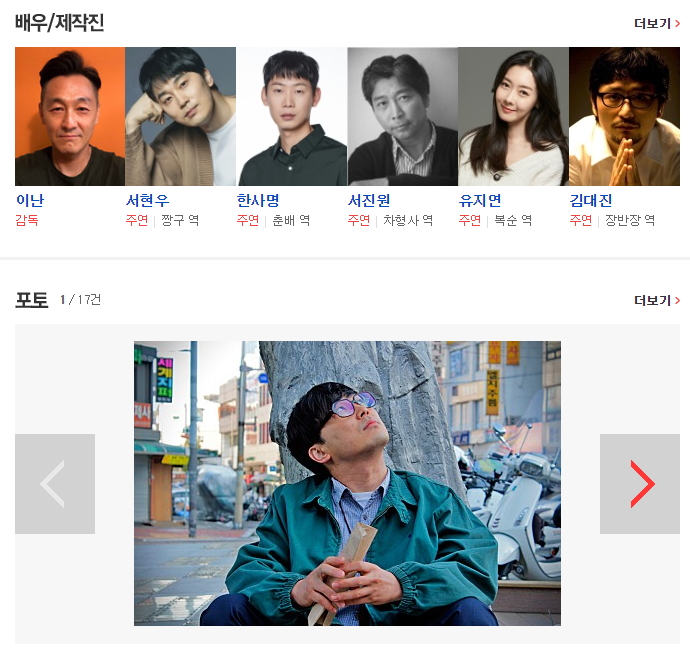Go to previous photo with left arrow
The image size is (690, 668).
[55, 484]
